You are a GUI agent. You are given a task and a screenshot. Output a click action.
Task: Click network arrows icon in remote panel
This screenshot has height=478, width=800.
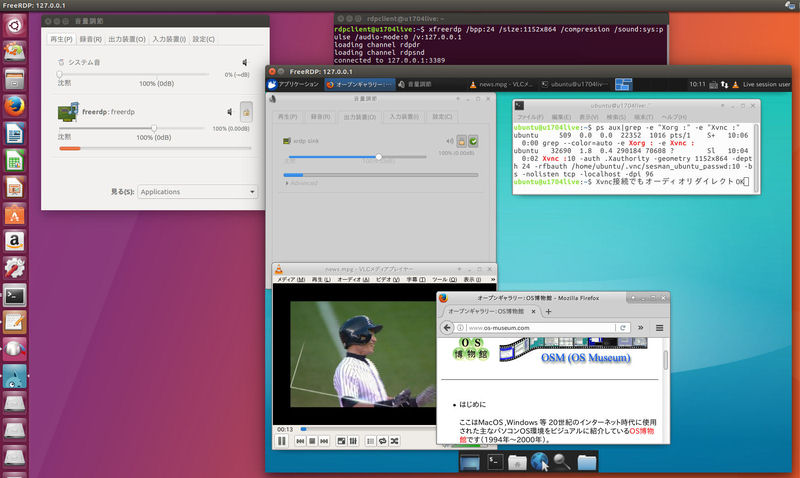click(724, 85)
